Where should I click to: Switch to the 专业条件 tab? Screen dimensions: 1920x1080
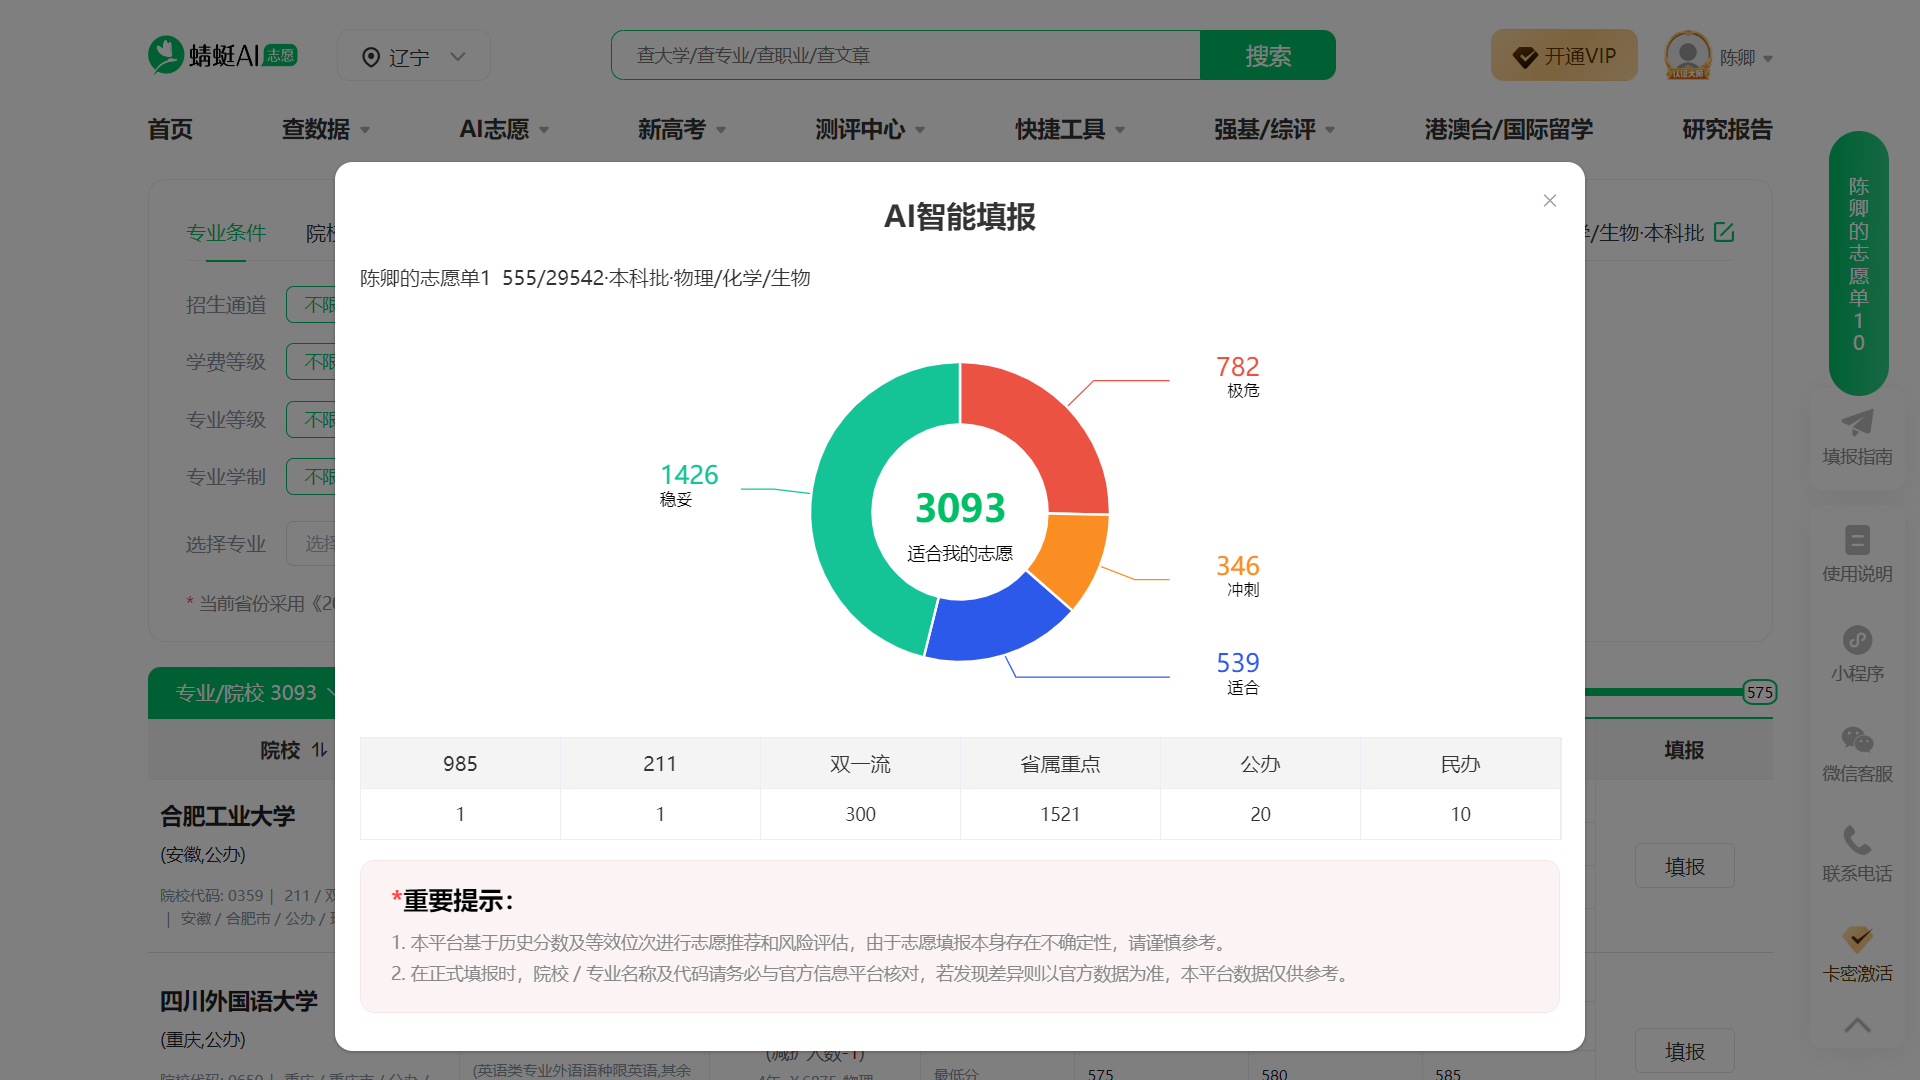[x=225, y=233]
